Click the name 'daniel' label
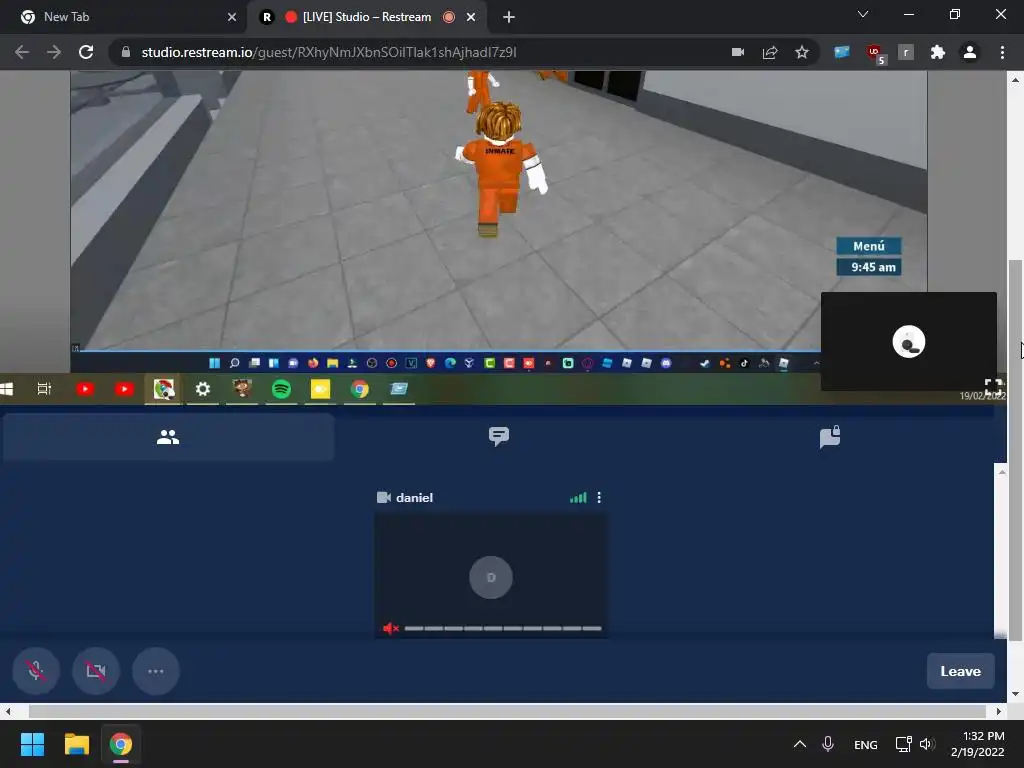Image resolution: width=1024 pixels, height=768 pixels. [414, 498]
